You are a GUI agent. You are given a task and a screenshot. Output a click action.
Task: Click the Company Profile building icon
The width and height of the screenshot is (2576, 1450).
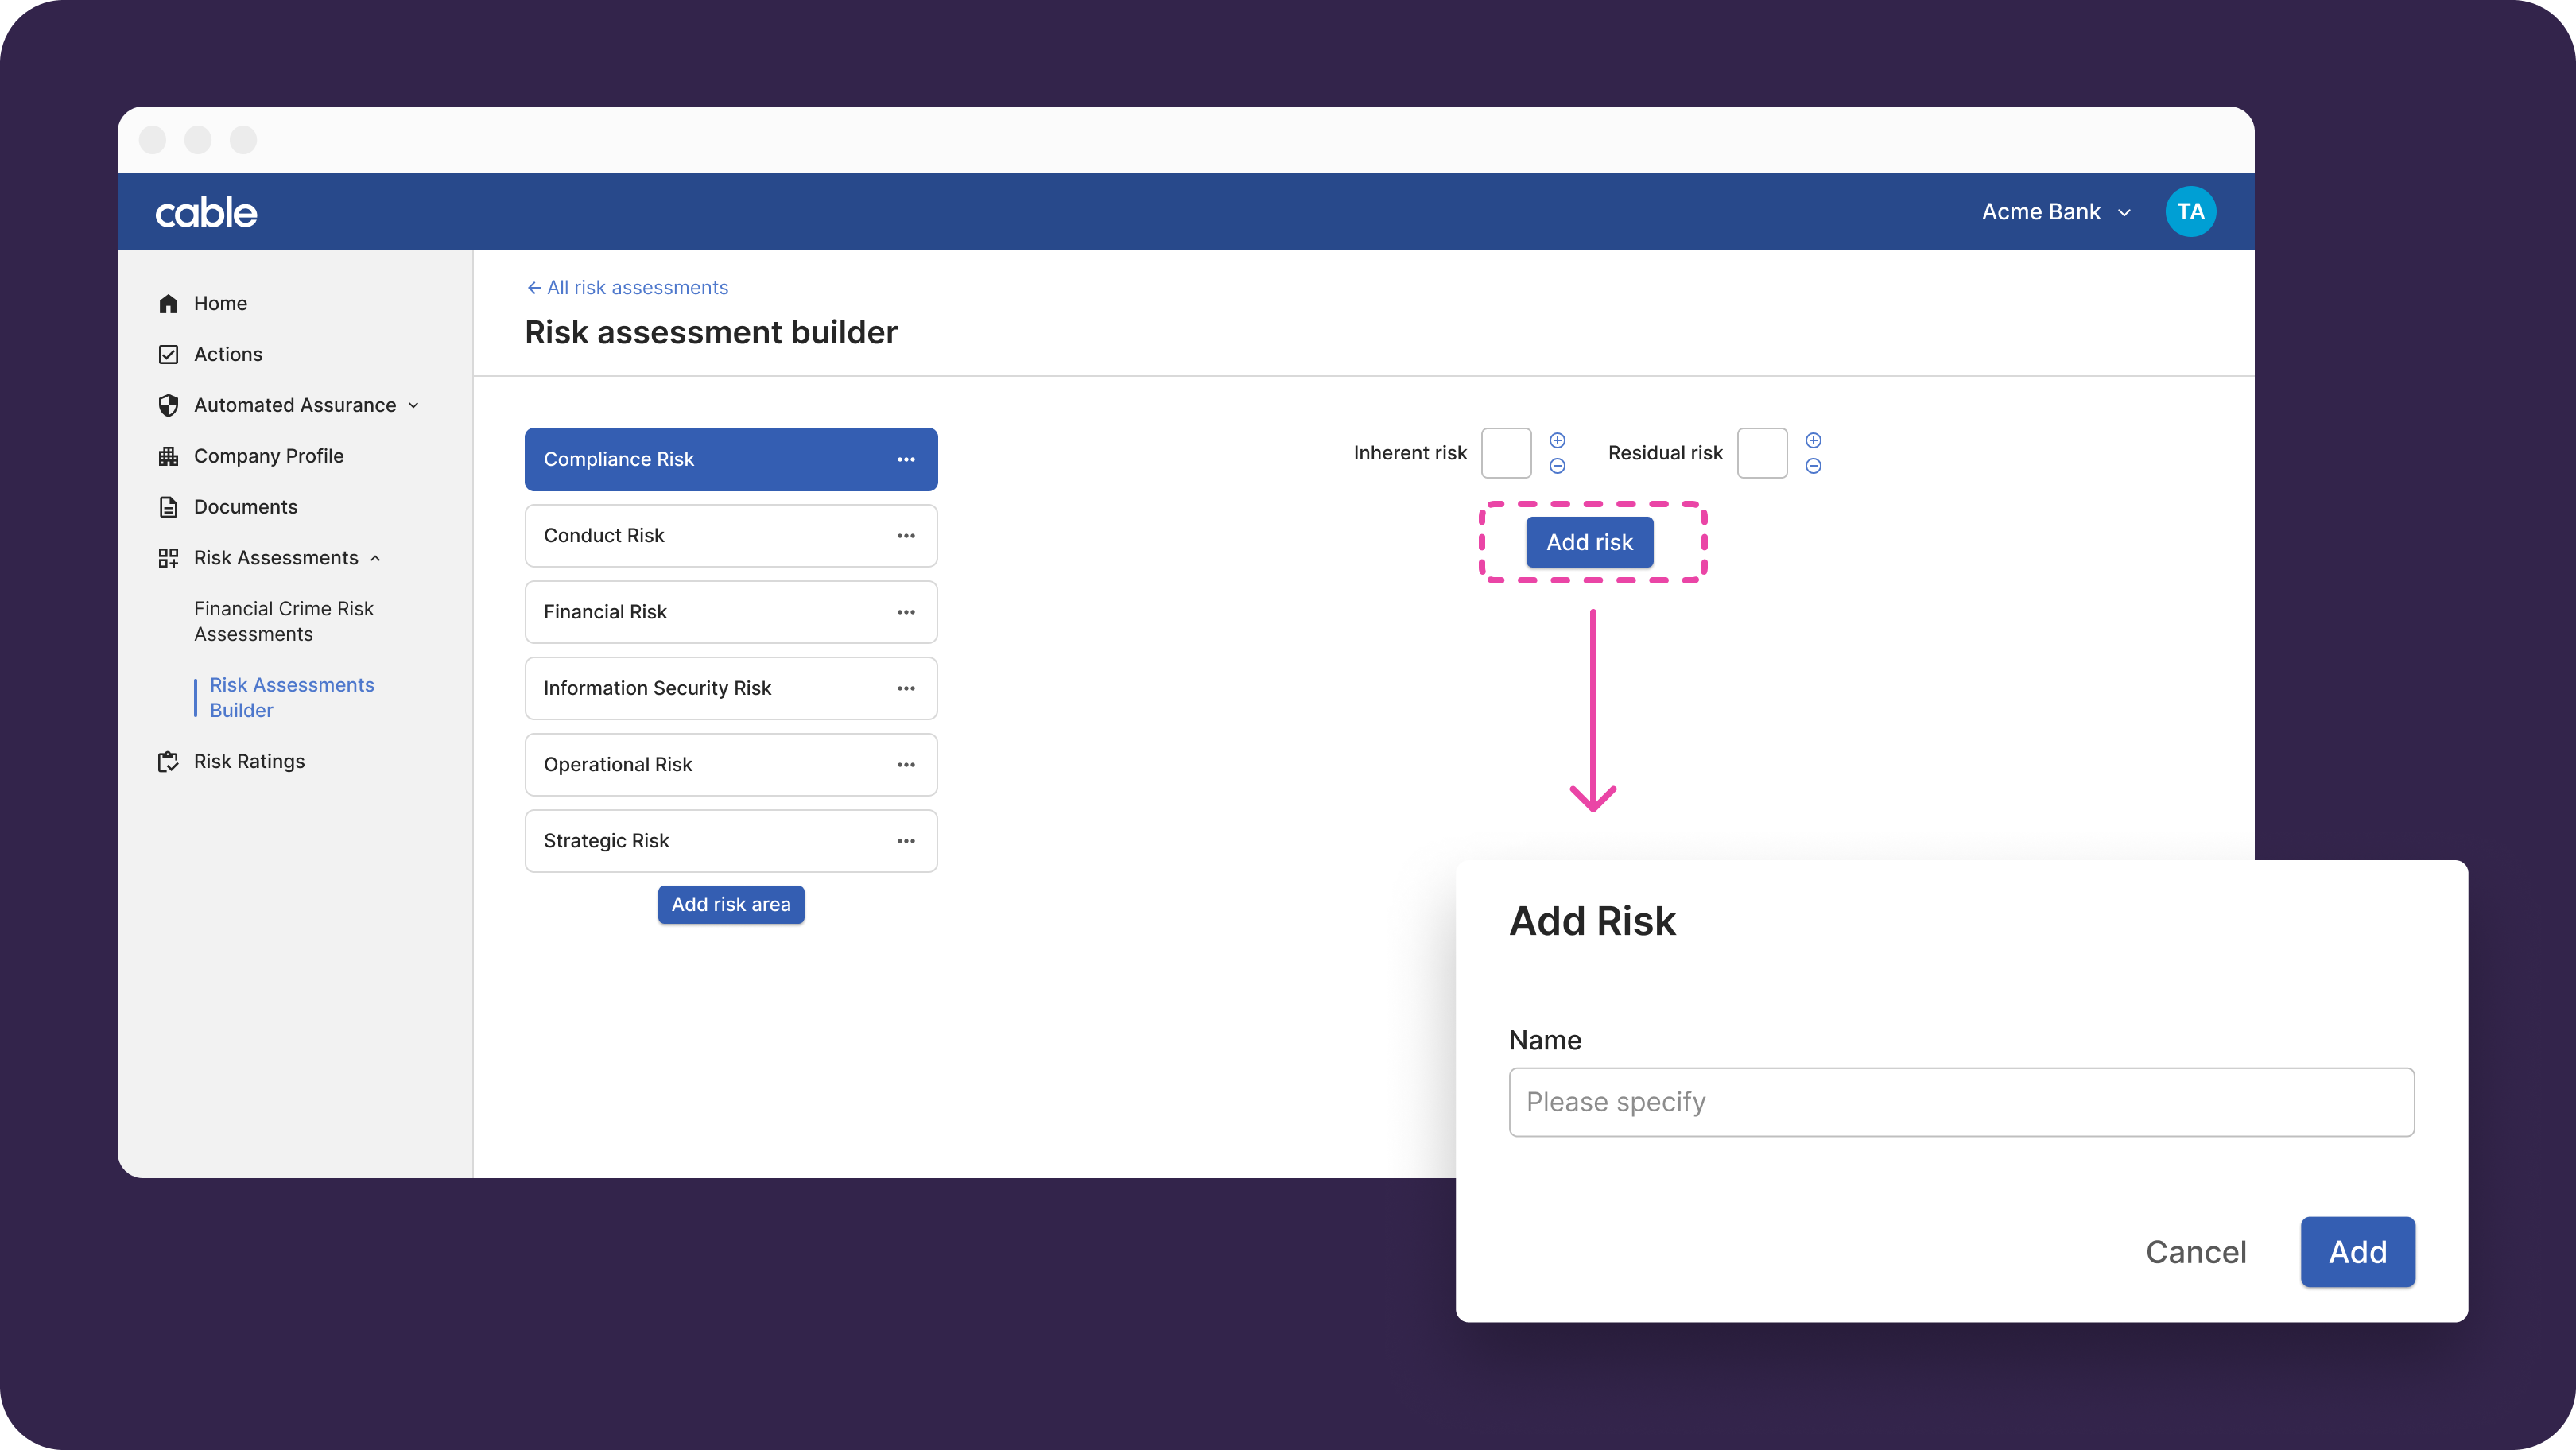168,456
